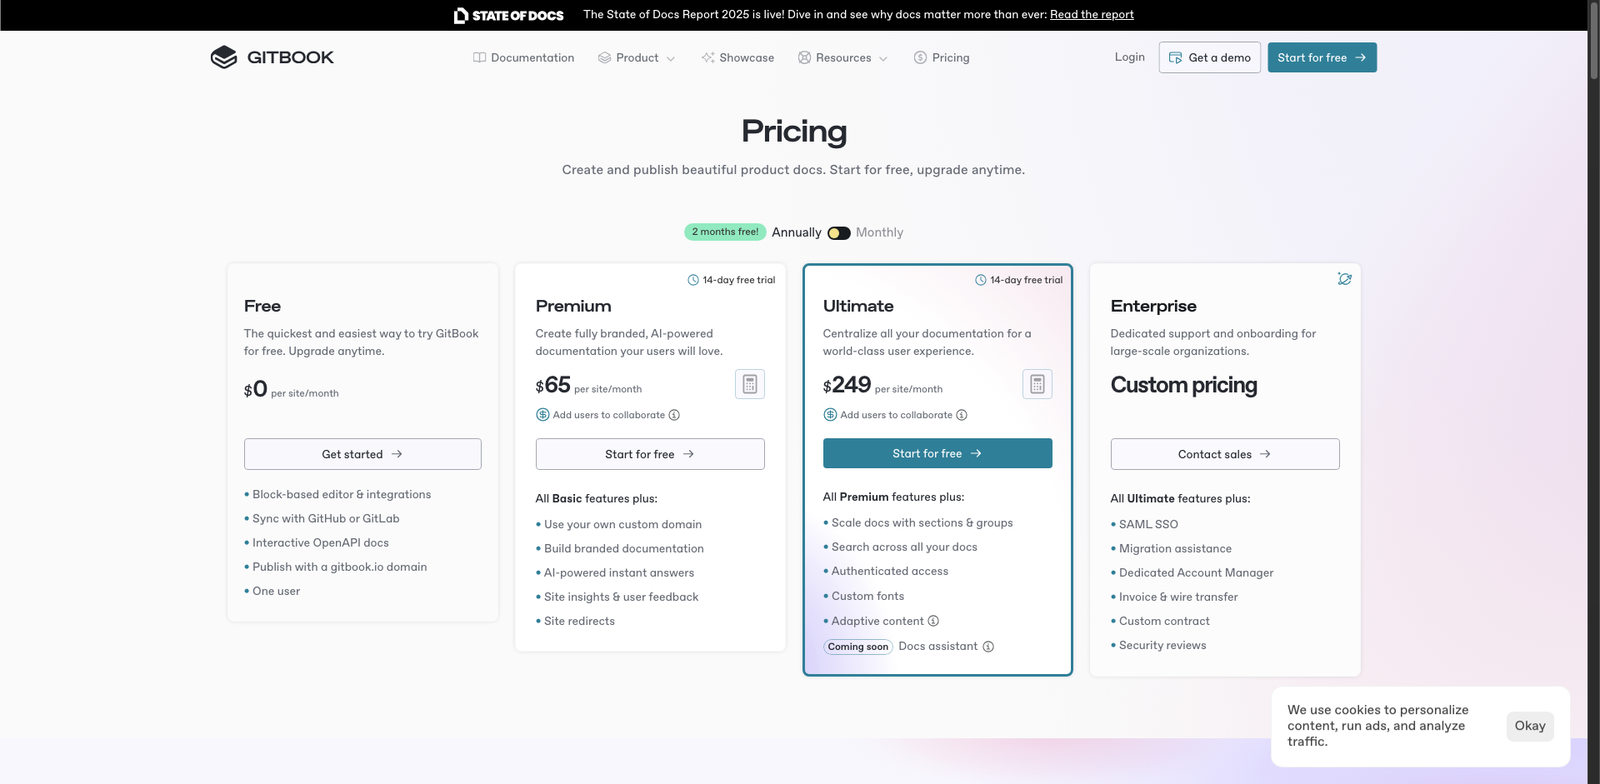This screenshot has width=1600, height=784.
Task: Click the Enterprise card chat icon
Action: (x=1344, y=279)
